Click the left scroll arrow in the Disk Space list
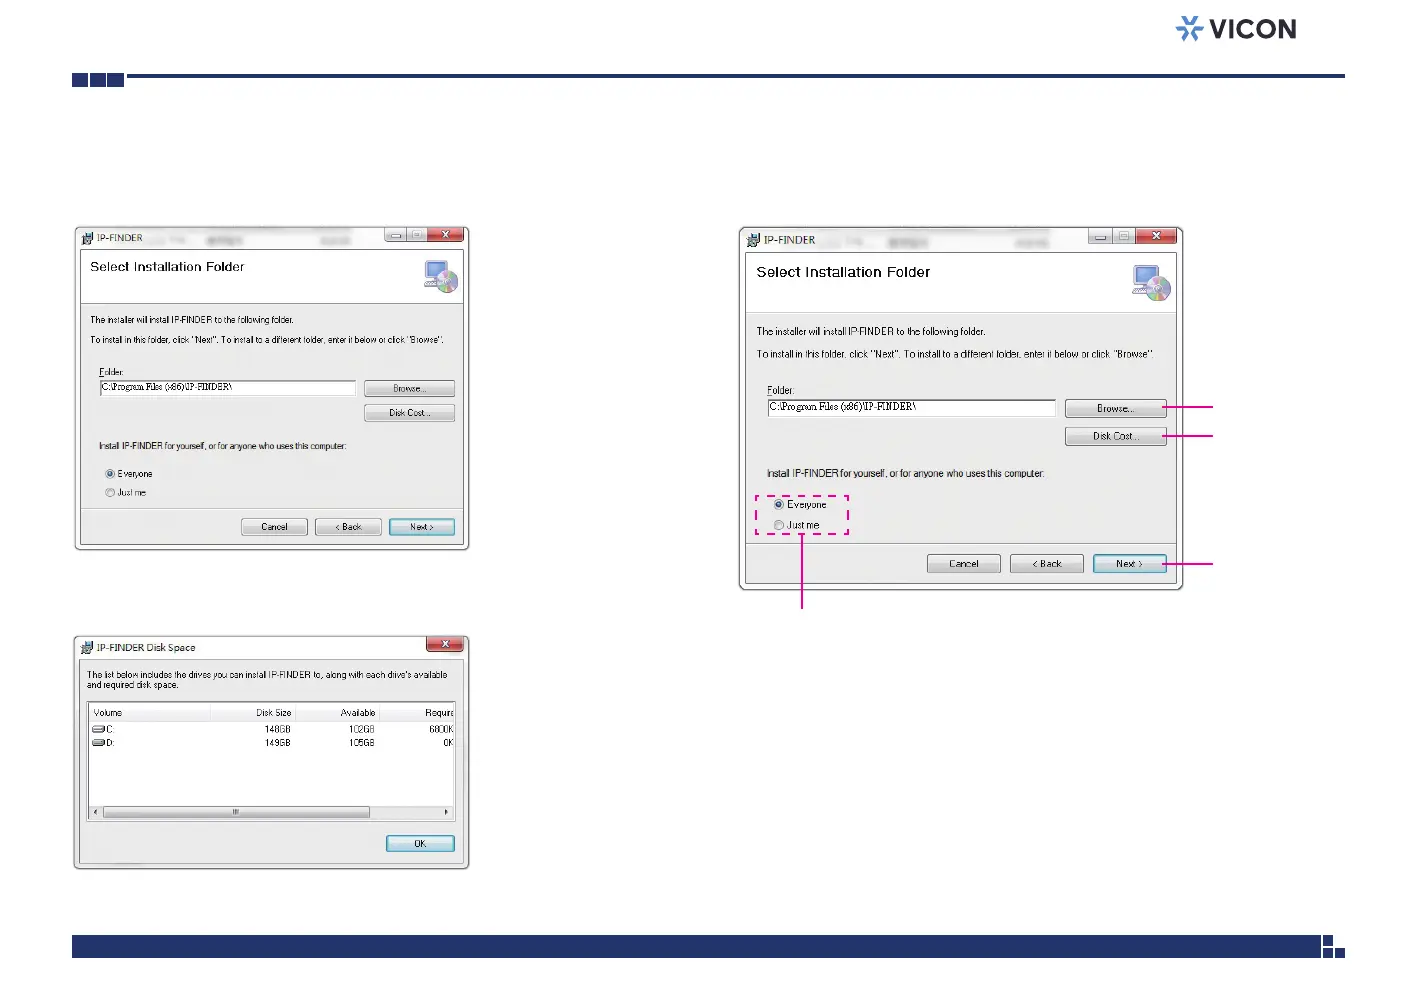 point(96,812)
